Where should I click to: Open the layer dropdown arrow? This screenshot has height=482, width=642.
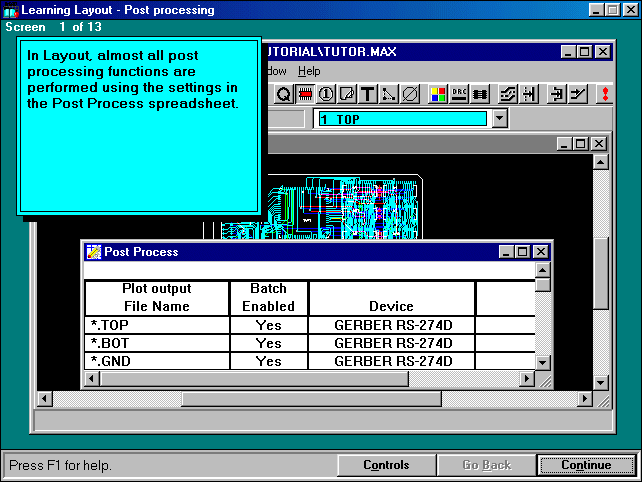[500, 118]
